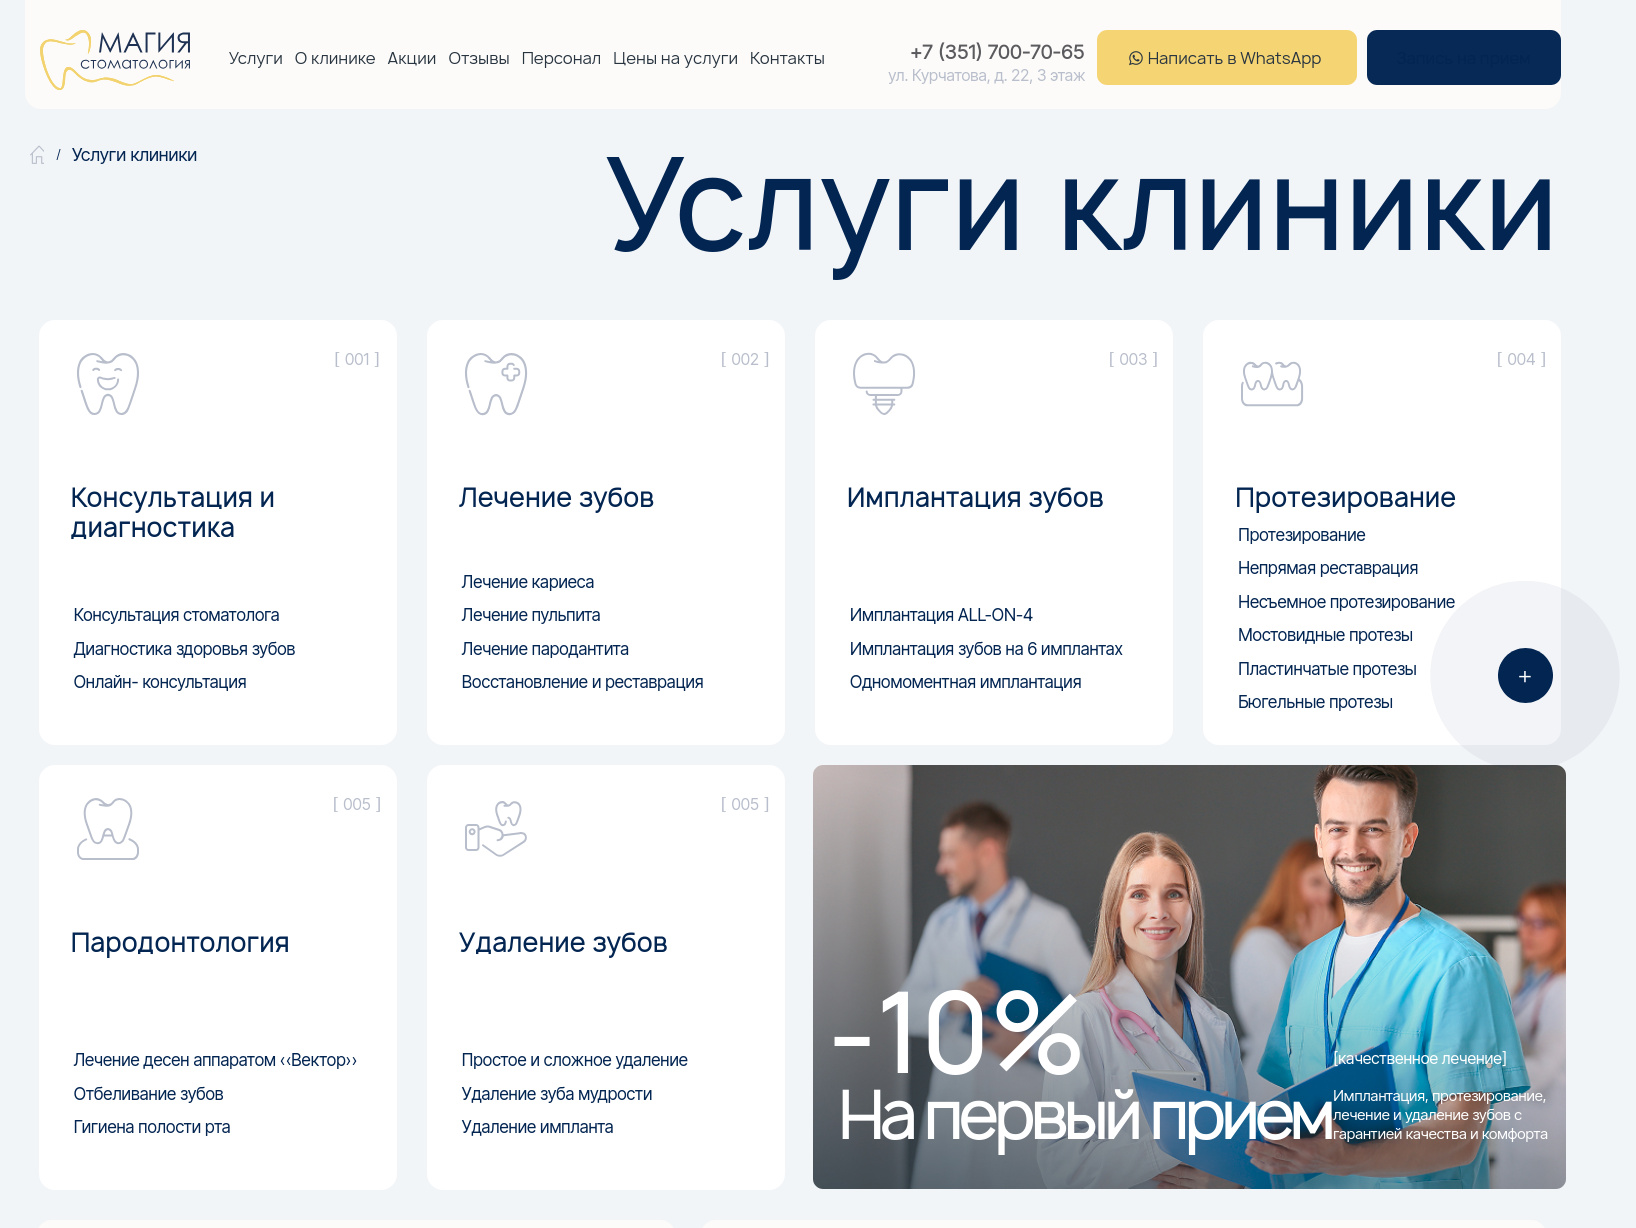1636x1228 pixels.
Task: Select Лечение пульпита link
Action: point(531,615)
